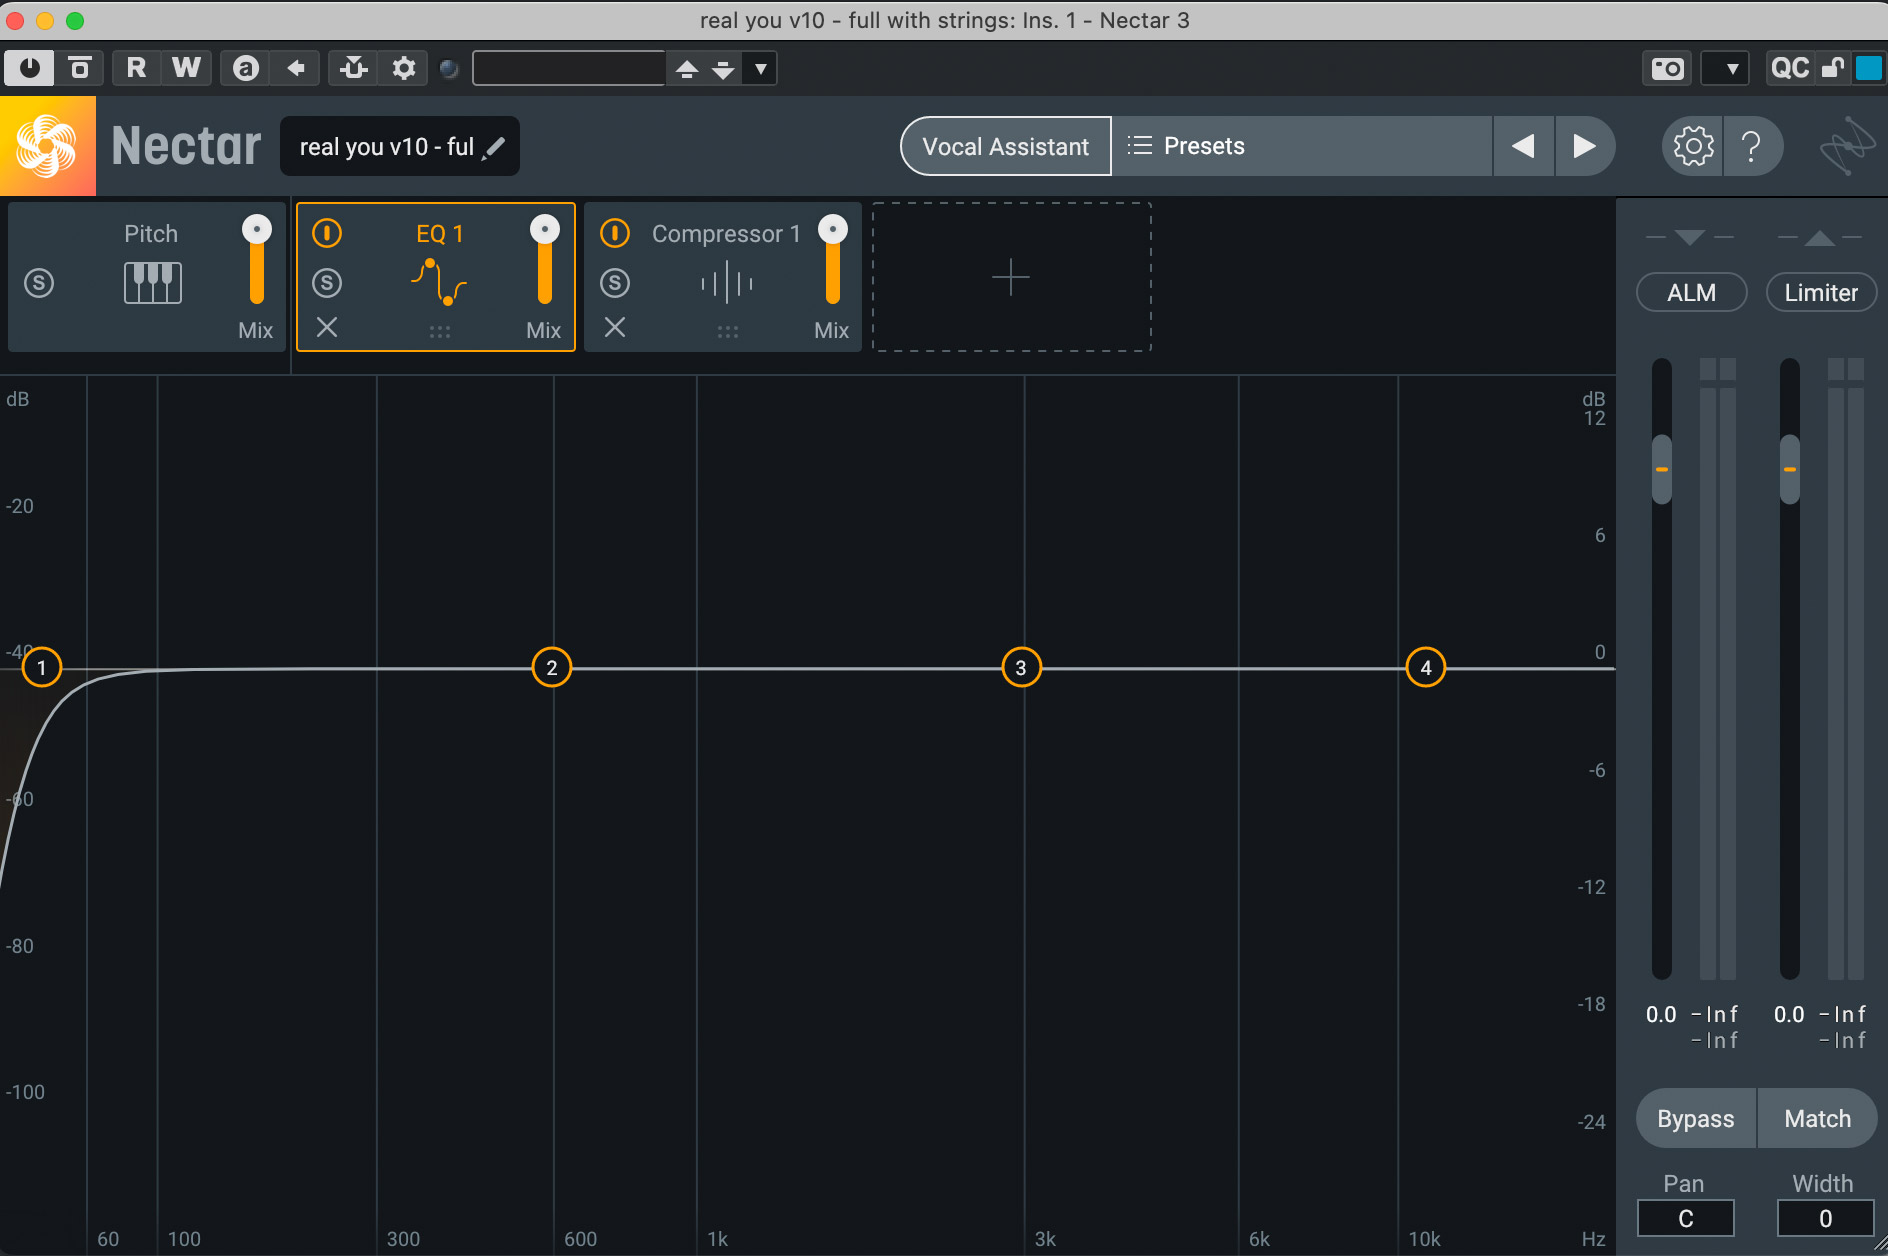Click the automation mode 'a' icon
The width and height of the screenshot is (1888, 1256).
[x=245, y=68]
